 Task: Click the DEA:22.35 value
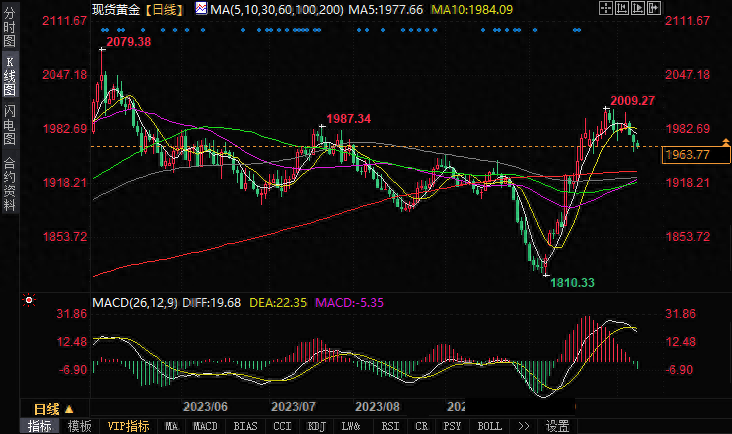click(x=278, y=303)
